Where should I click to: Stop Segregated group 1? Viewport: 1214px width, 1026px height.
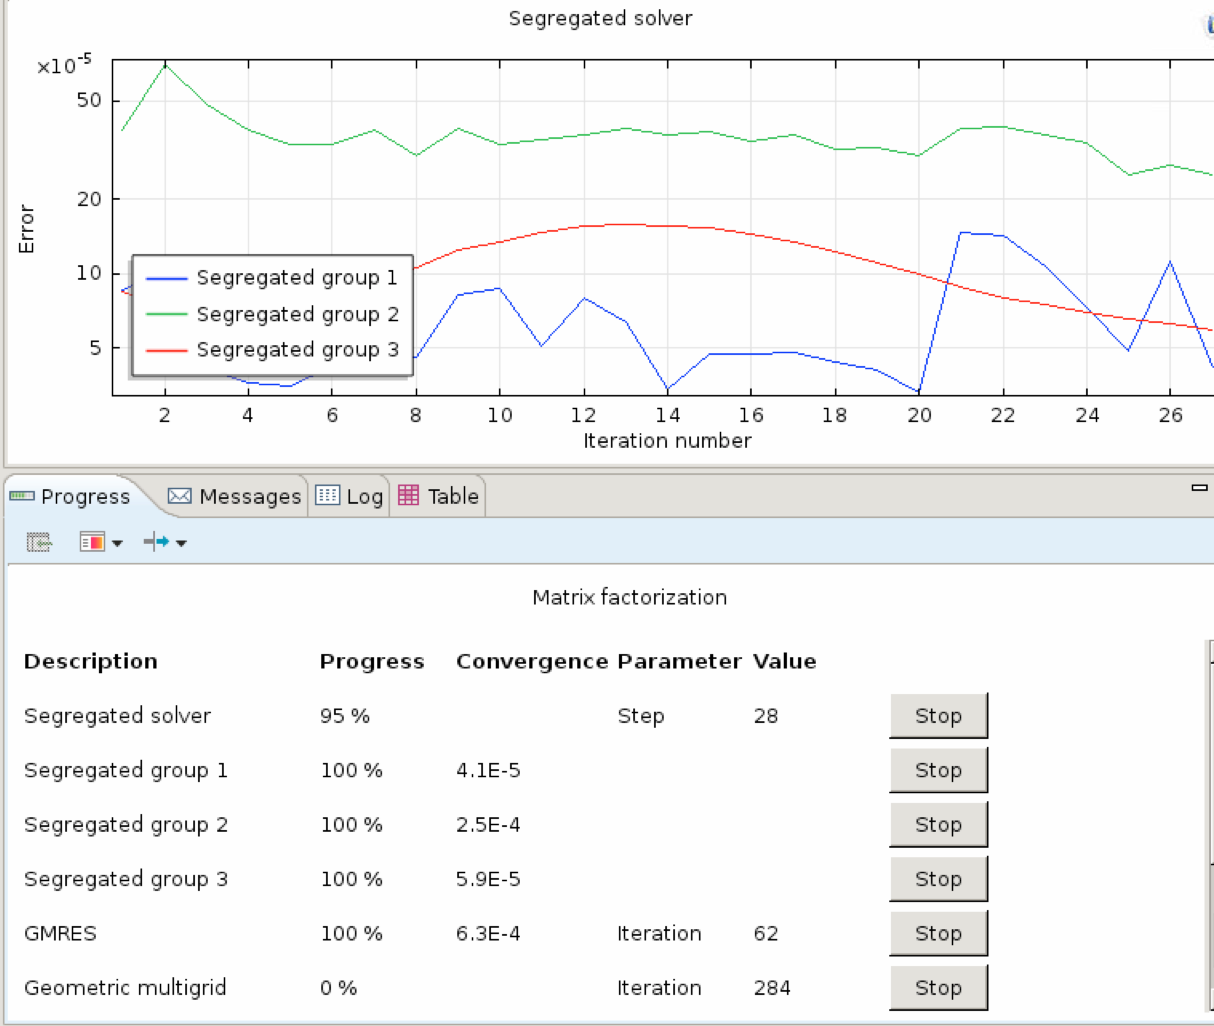point(938,770)
